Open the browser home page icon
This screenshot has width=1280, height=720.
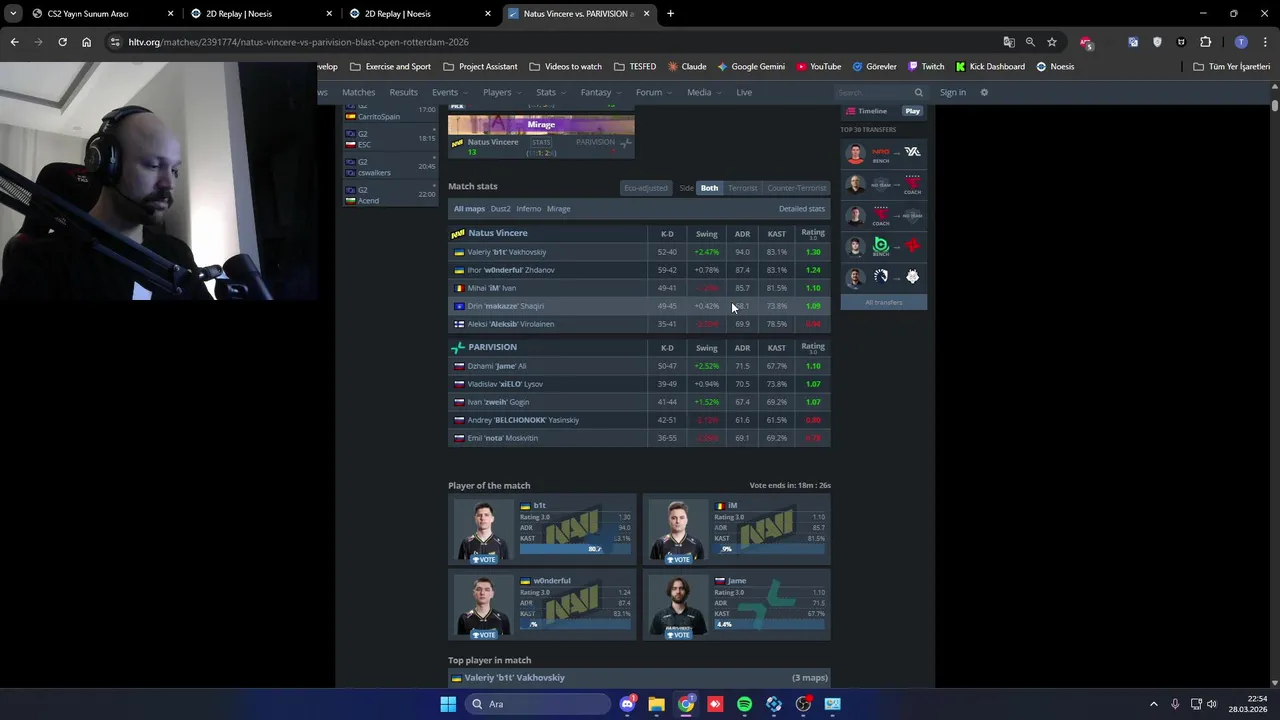[x=86, y=42]
